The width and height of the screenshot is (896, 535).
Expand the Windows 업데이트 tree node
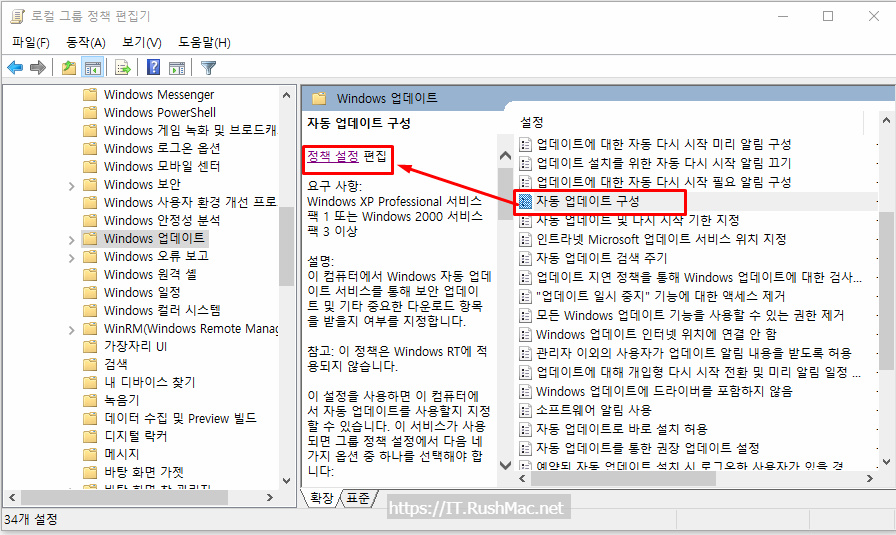71,239
